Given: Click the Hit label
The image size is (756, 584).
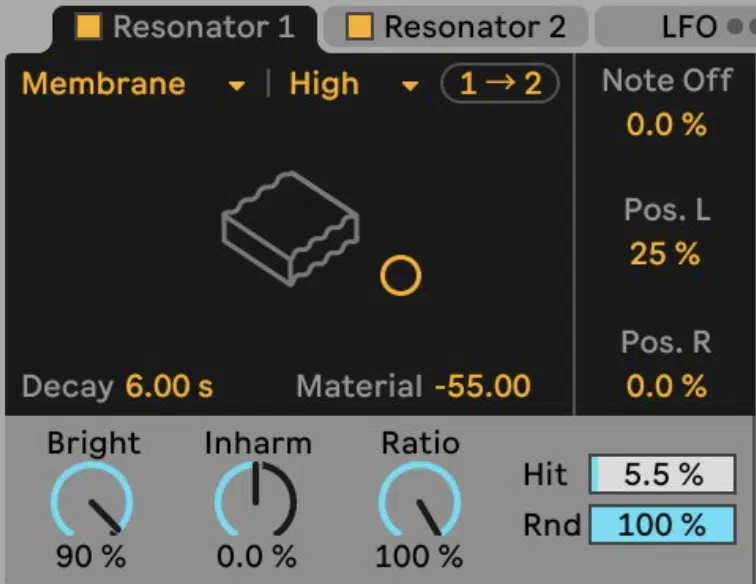Looking at the screenshot, I should click(546, 475).
